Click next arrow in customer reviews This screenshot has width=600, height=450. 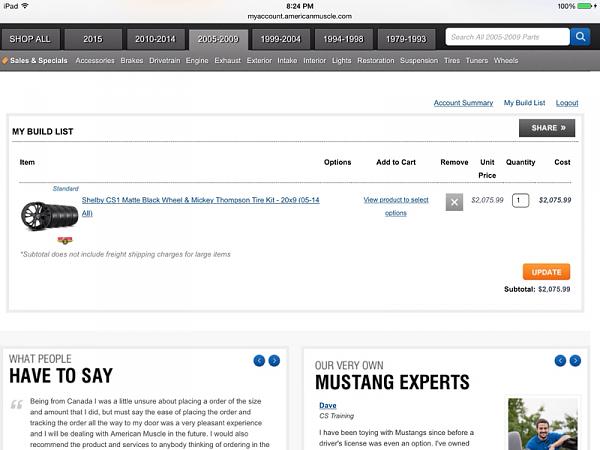[x=274, y=361]
